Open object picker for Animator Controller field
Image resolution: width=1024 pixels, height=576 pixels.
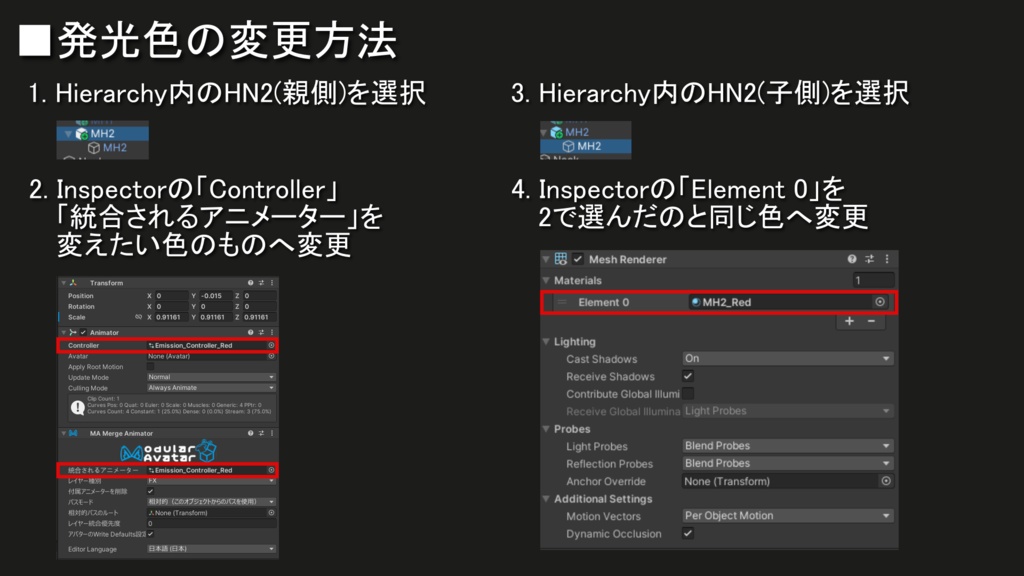pos(271,345)
